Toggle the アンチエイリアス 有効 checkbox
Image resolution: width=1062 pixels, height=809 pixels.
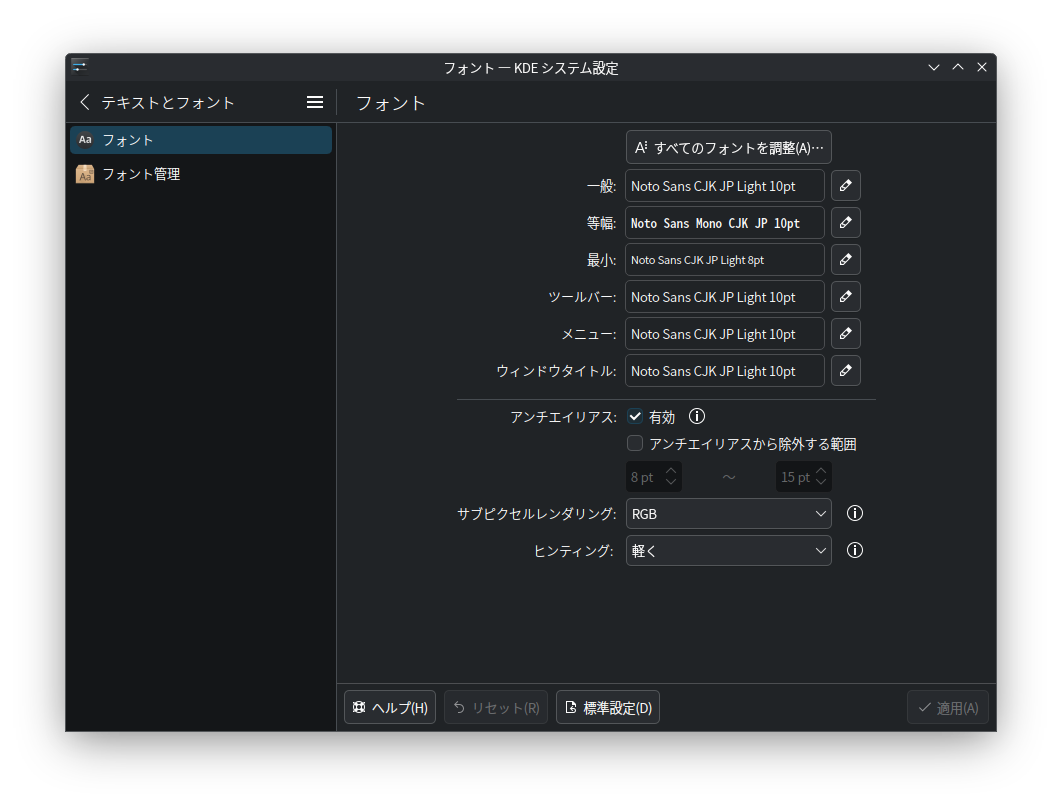tap(635, 417)
